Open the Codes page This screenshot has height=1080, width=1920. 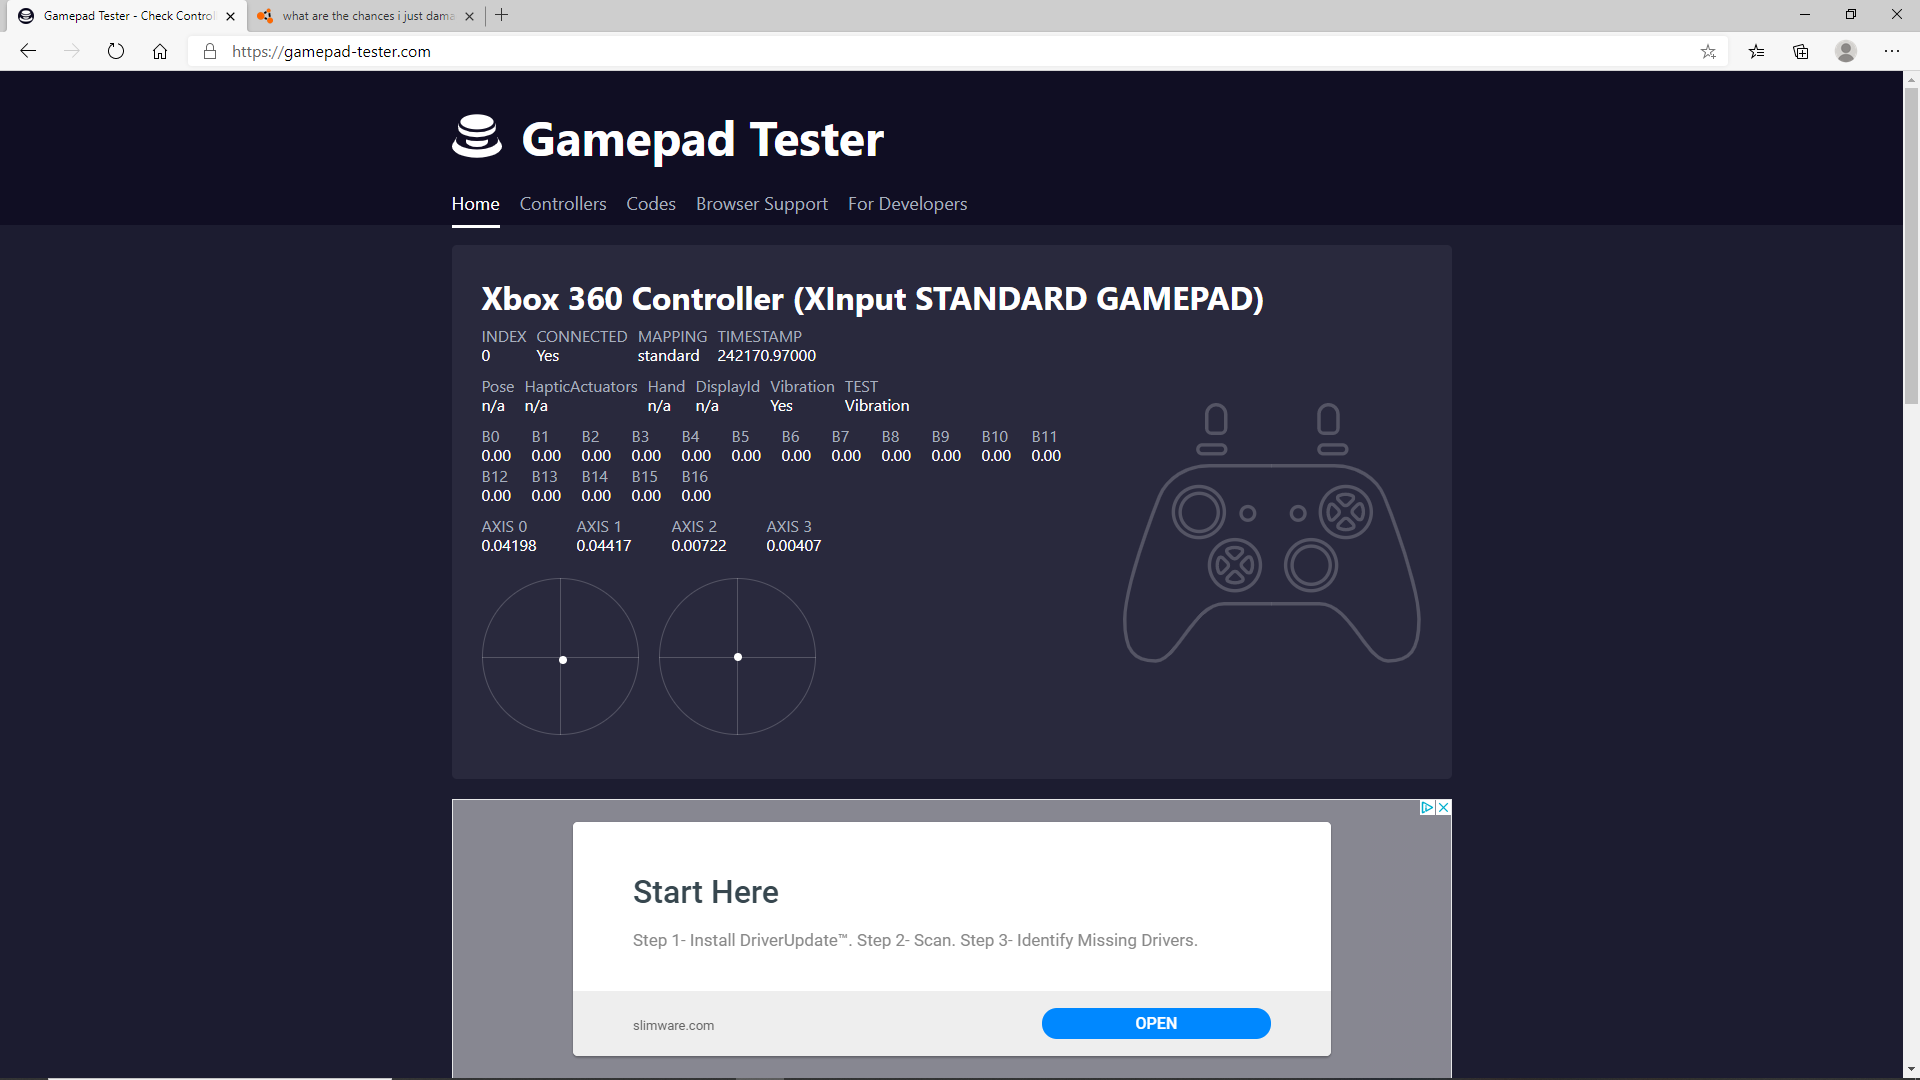tap(651, 204)
